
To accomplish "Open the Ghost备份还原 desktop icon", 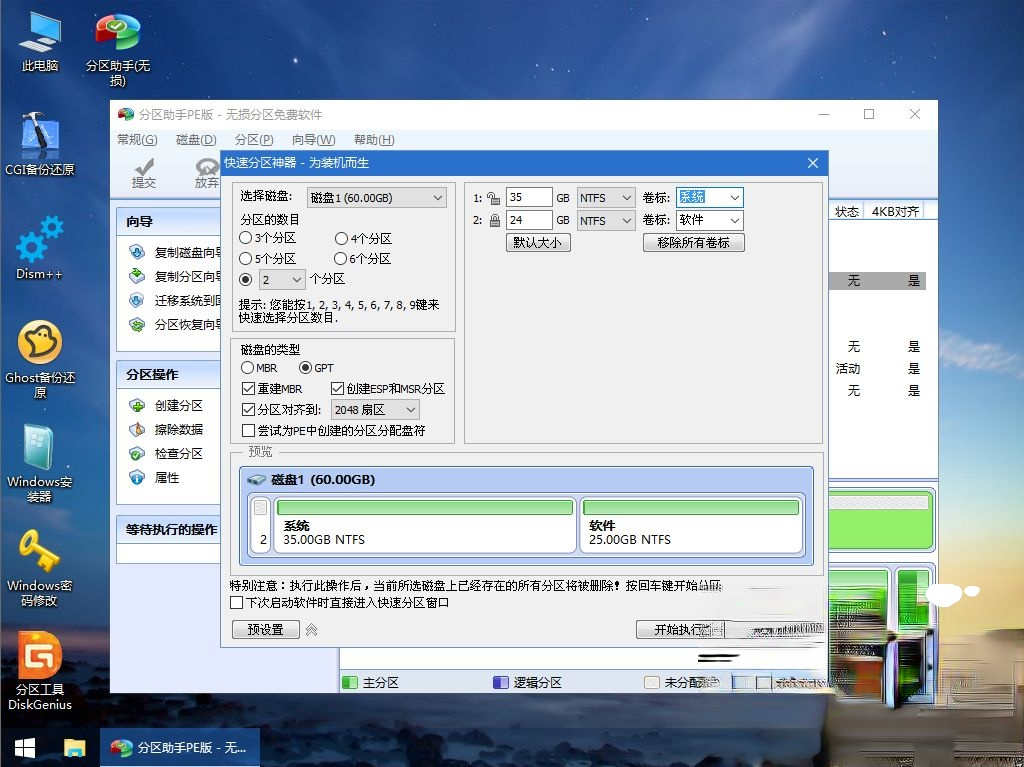I will coord(40,359).
